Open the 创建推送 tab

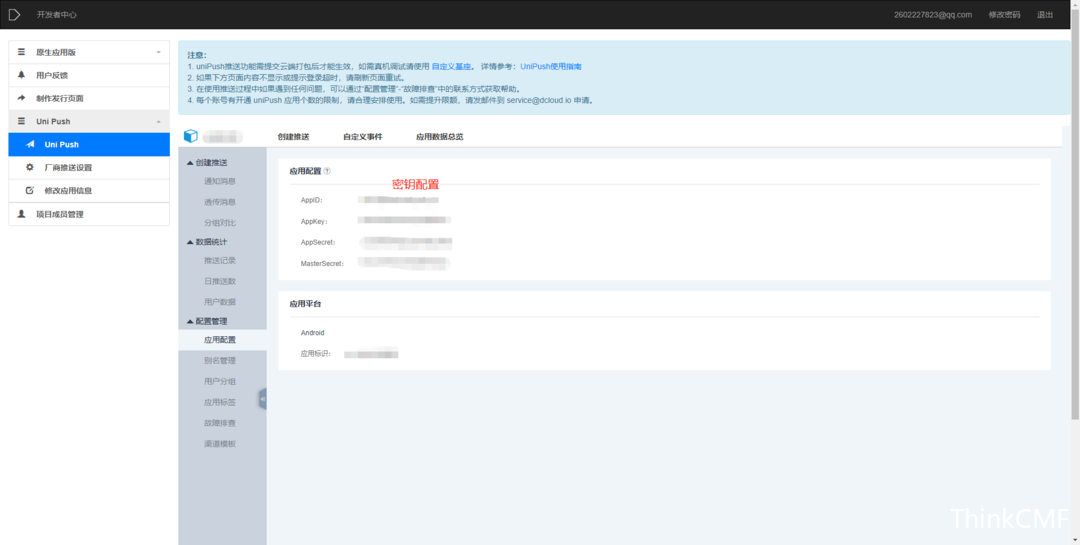tap(293, 136)
